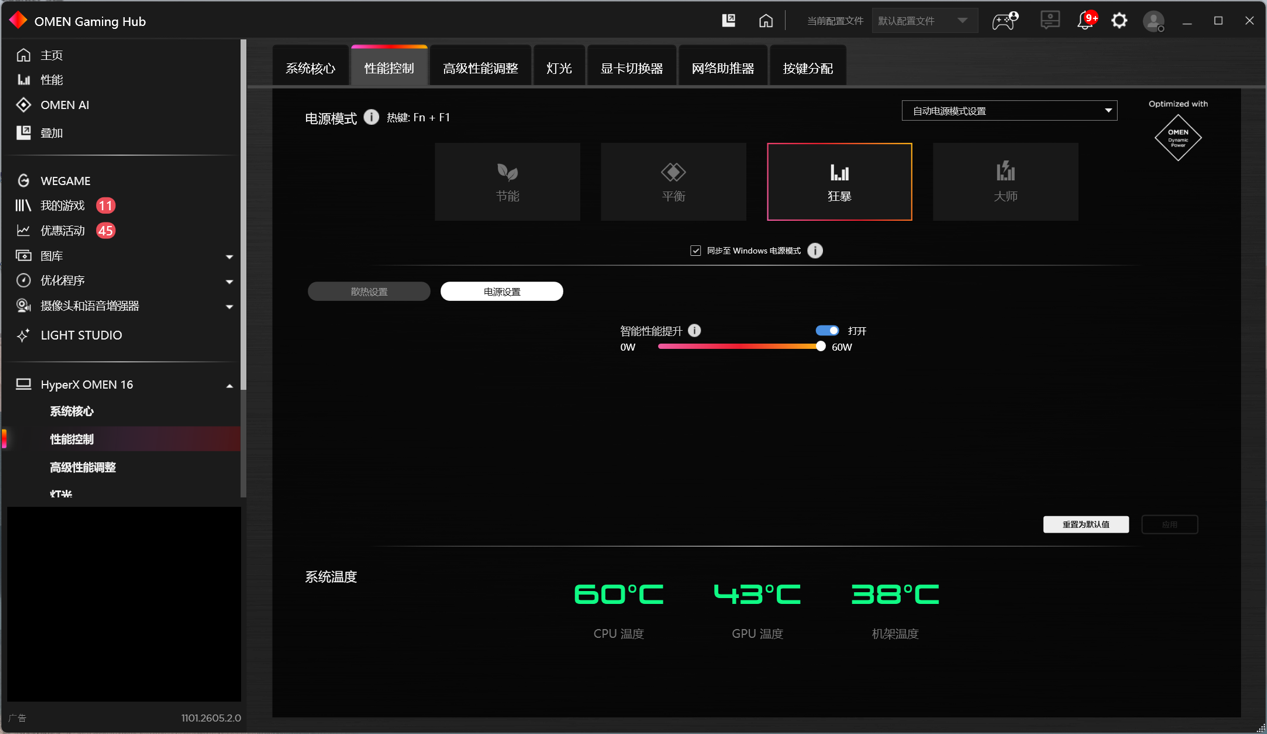Click the 43°C GPU temperature reading
Image resolution: width=1267 pixels, height=734 pixels.
pos(757,594)
